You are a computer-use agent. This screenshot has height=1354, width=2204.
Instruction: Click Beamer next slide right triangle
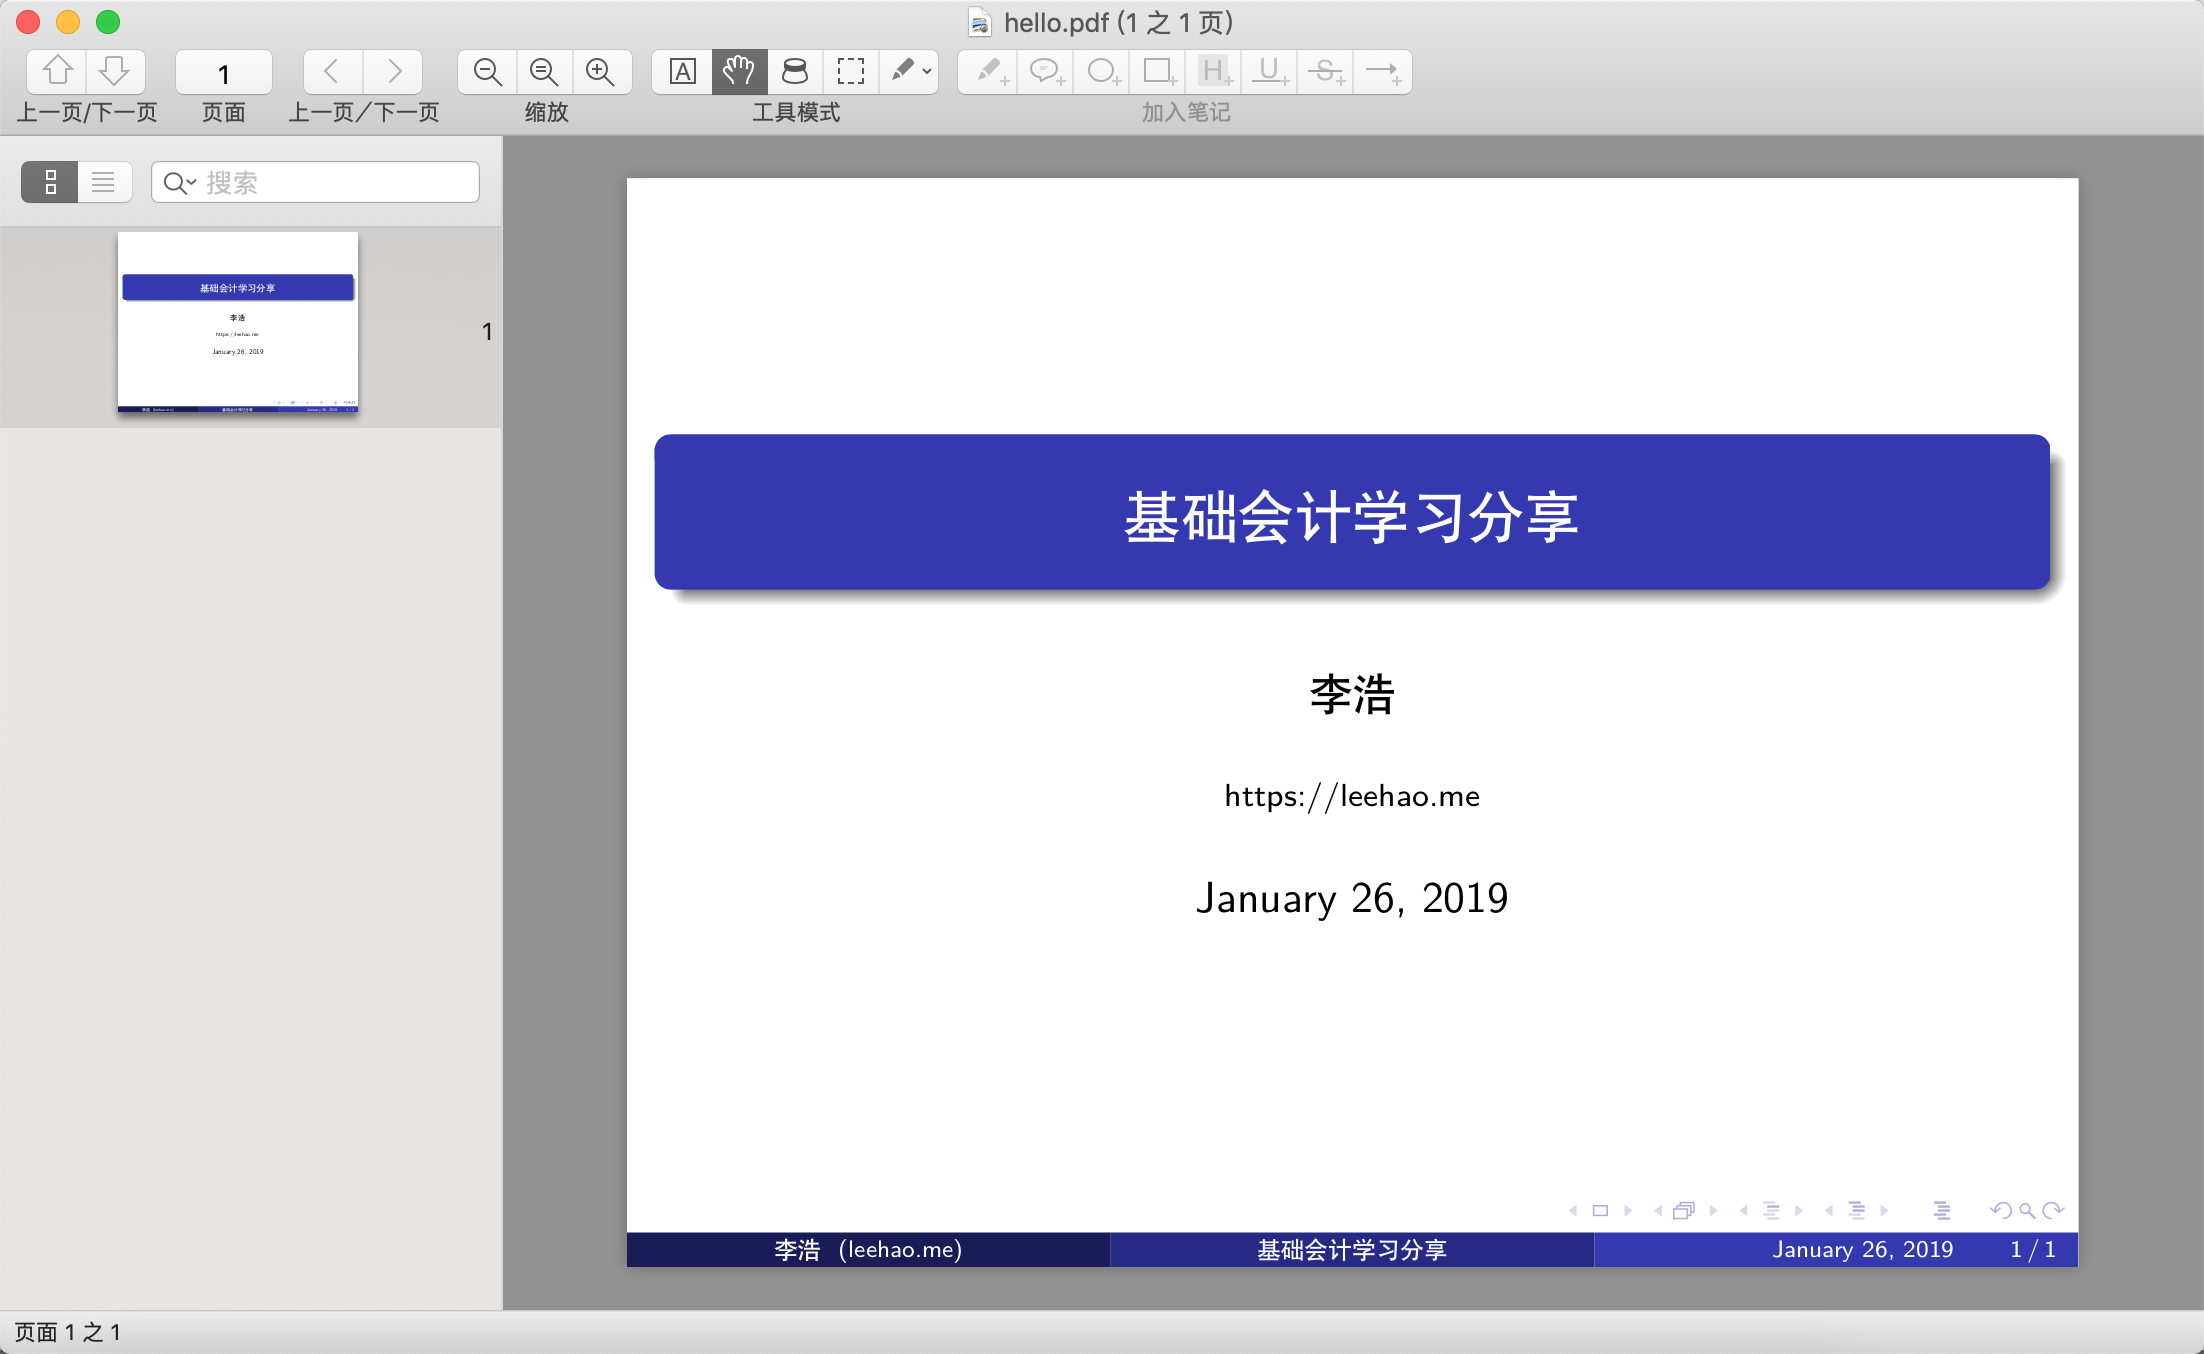[x=1628, y=1210]
